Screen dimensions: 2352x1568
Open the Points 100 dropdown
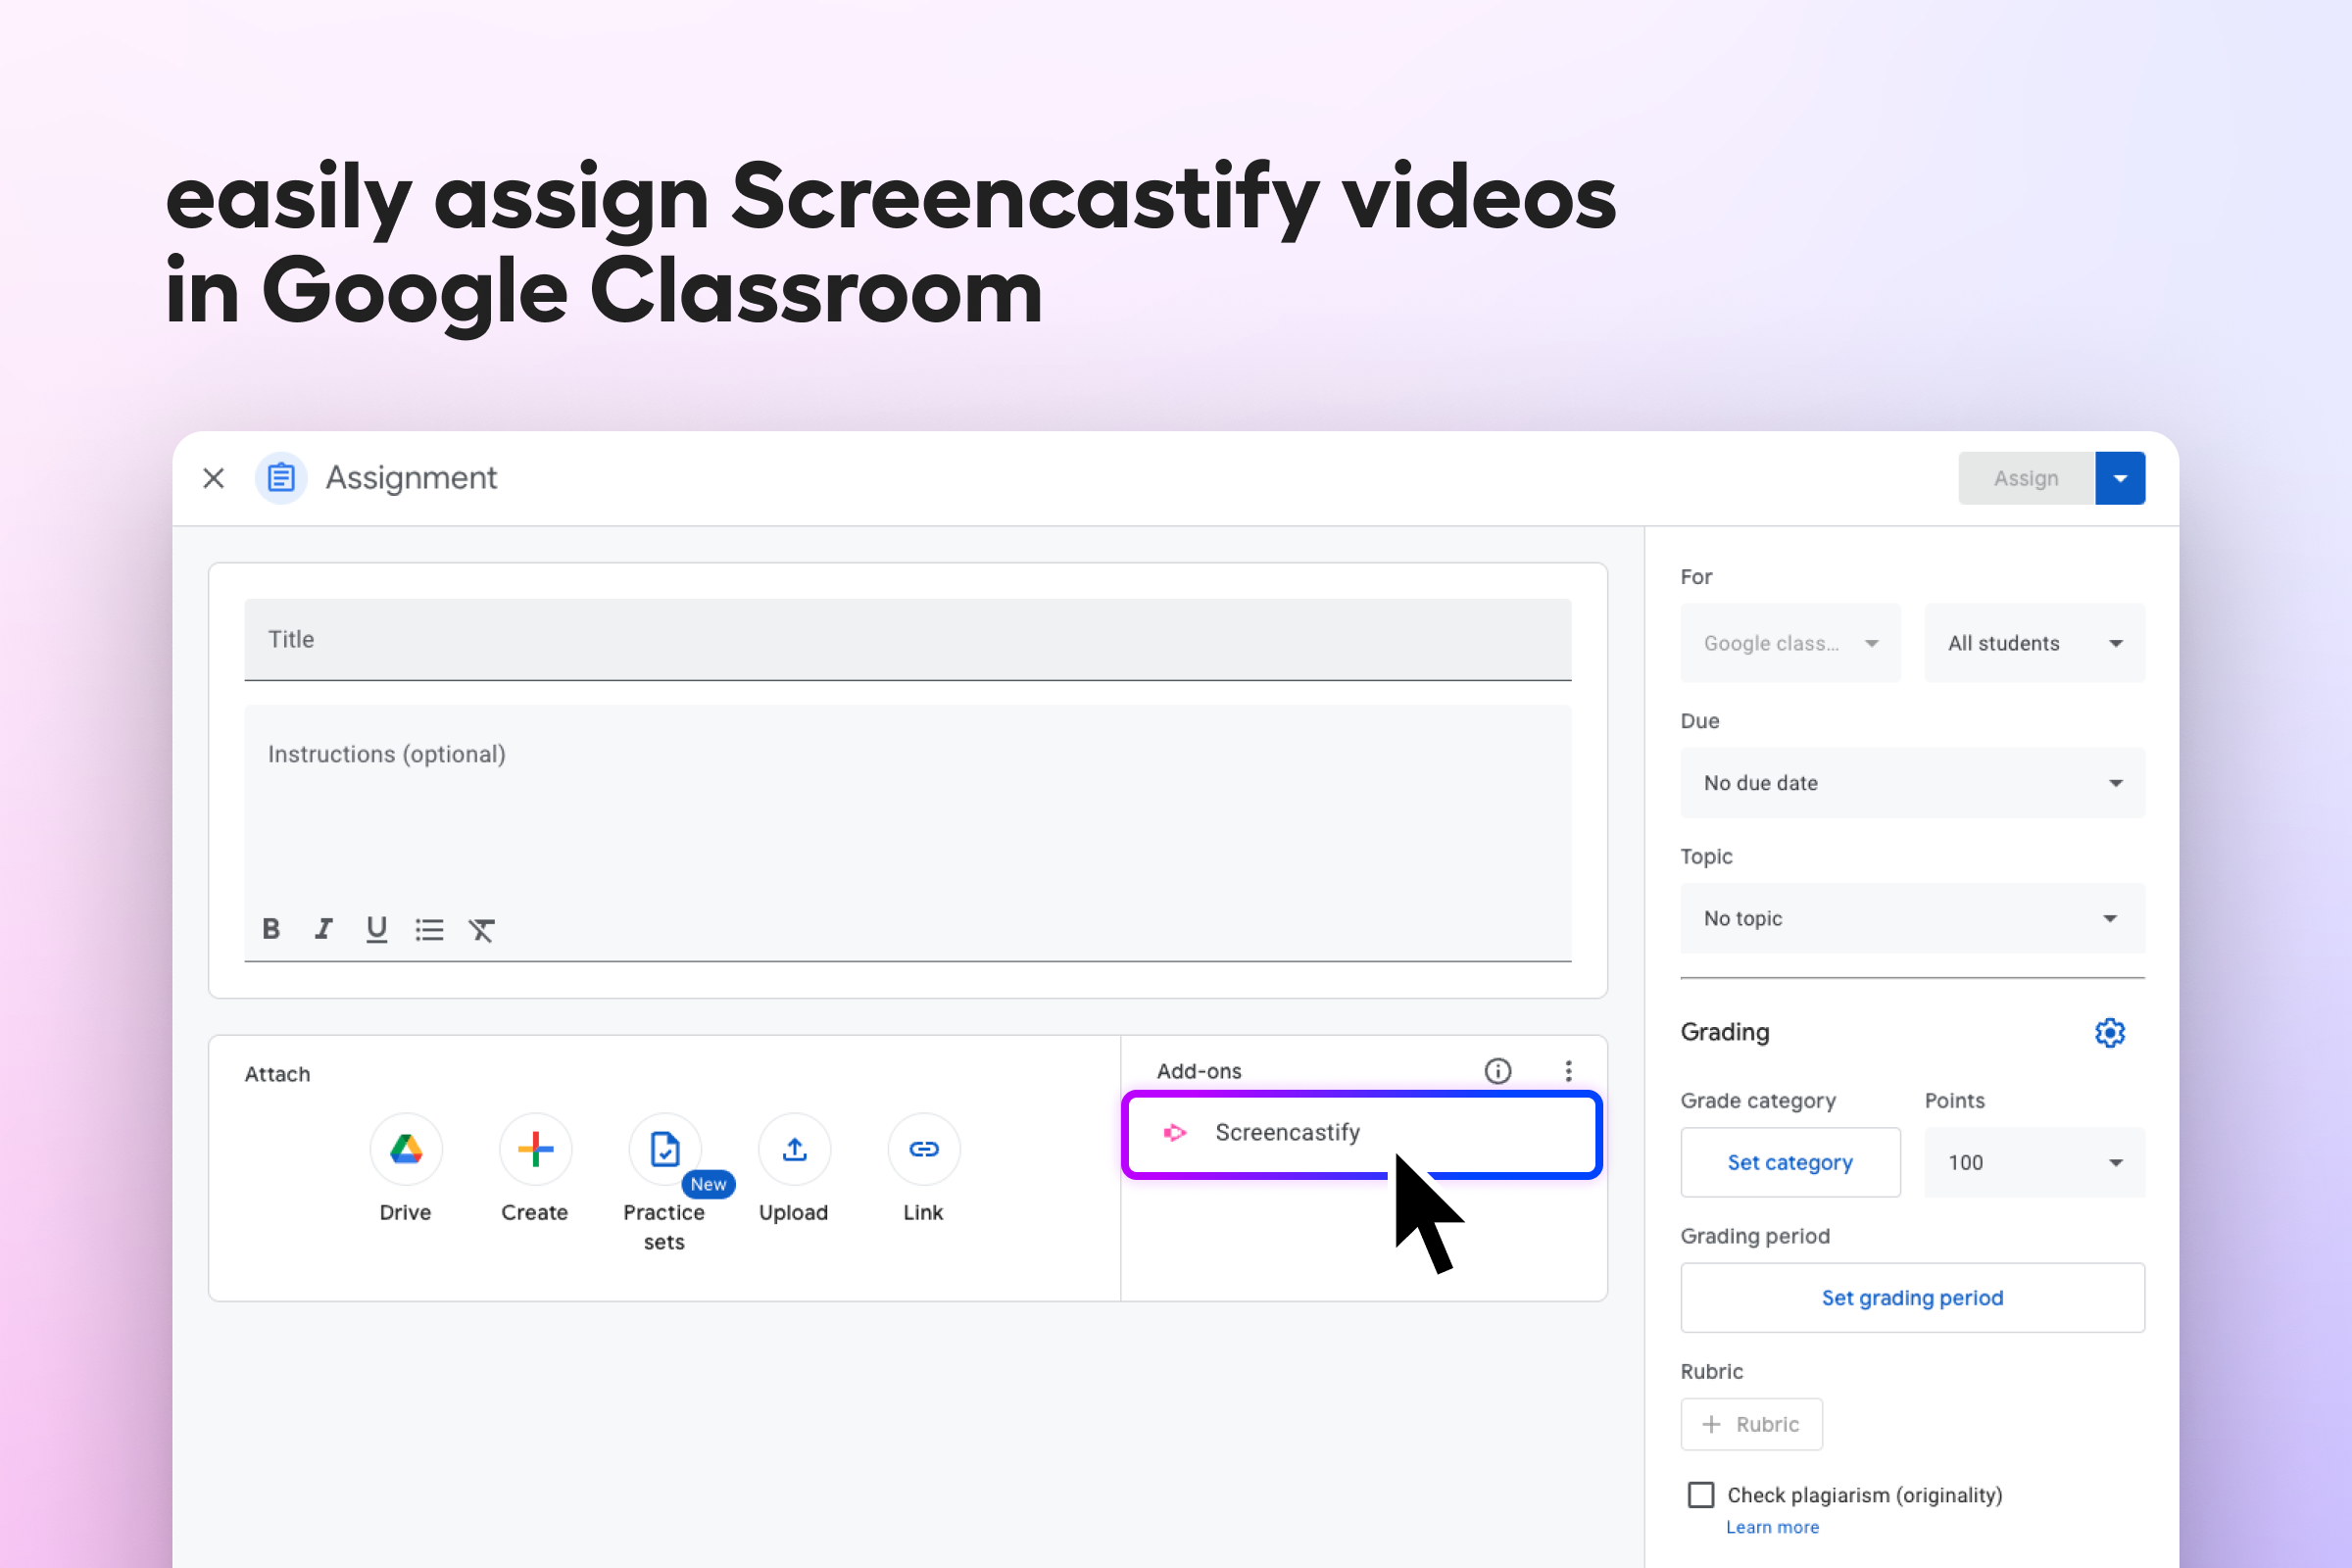[2034, 1162]
